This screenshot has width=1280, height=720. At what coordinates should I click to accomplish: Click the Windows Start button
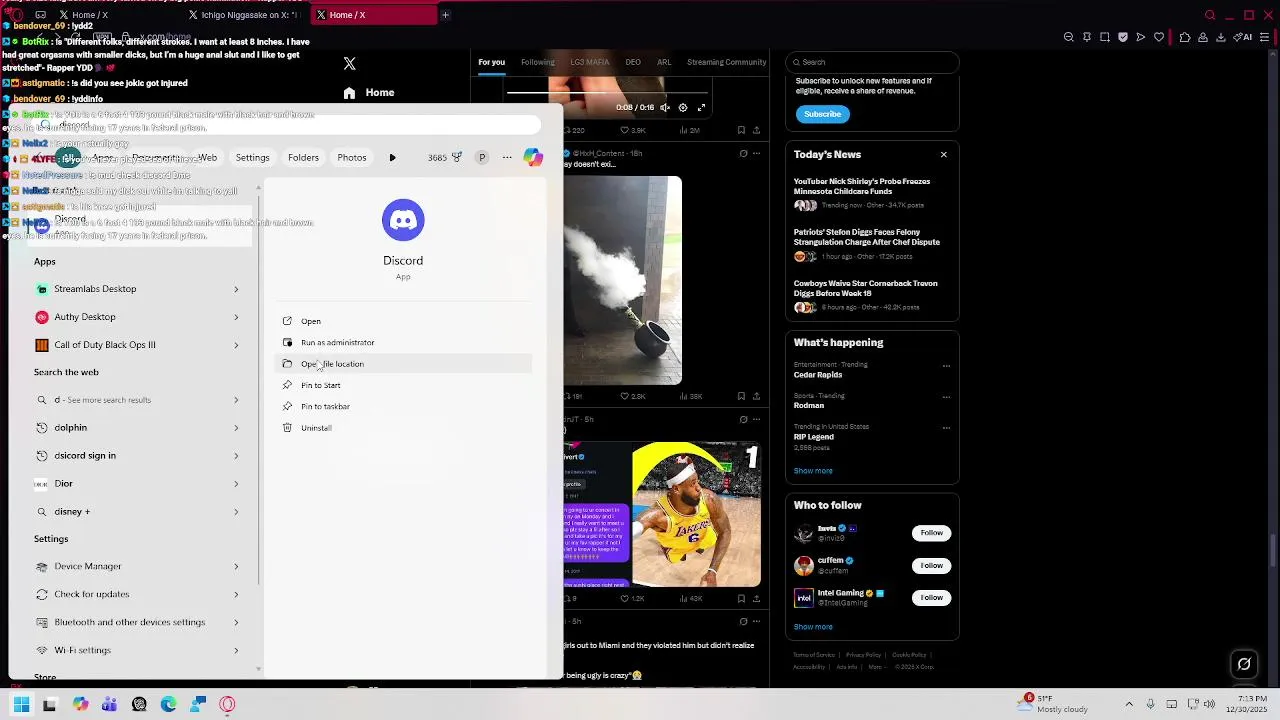tap(21, 704)
